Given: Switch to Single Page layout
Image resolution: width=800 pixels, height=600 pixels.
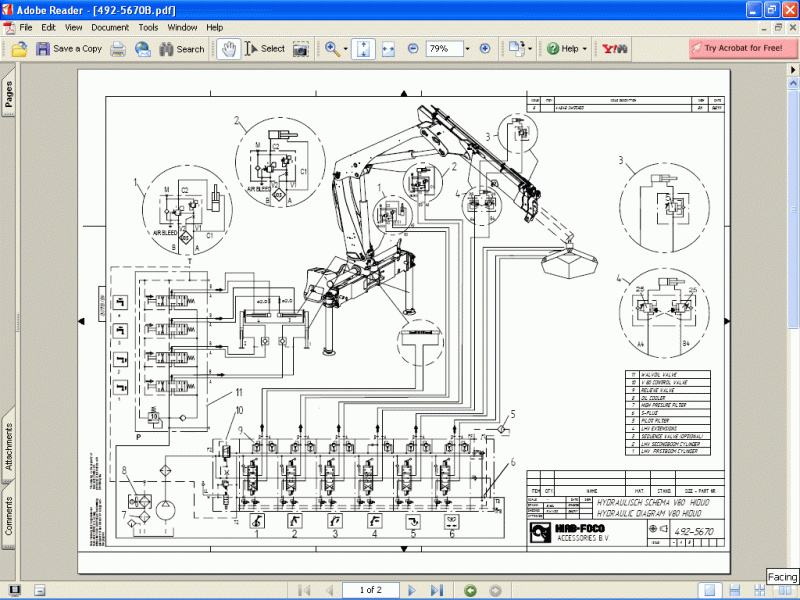Looking at the screenshot, I should coord(708,589).
